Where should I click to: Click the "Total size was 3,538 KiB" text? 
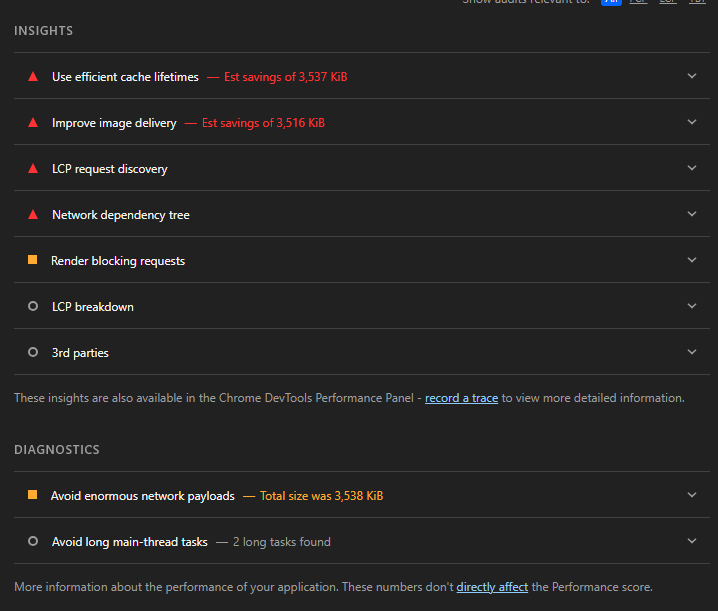point(321,496)
